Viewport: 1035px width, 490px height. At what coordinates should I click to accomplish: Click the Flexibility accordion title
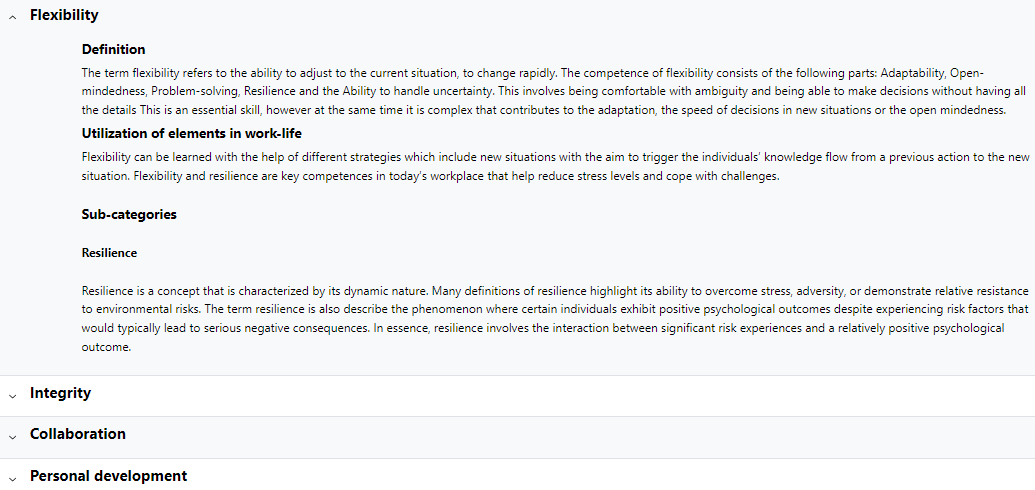(x=64, y=15)
